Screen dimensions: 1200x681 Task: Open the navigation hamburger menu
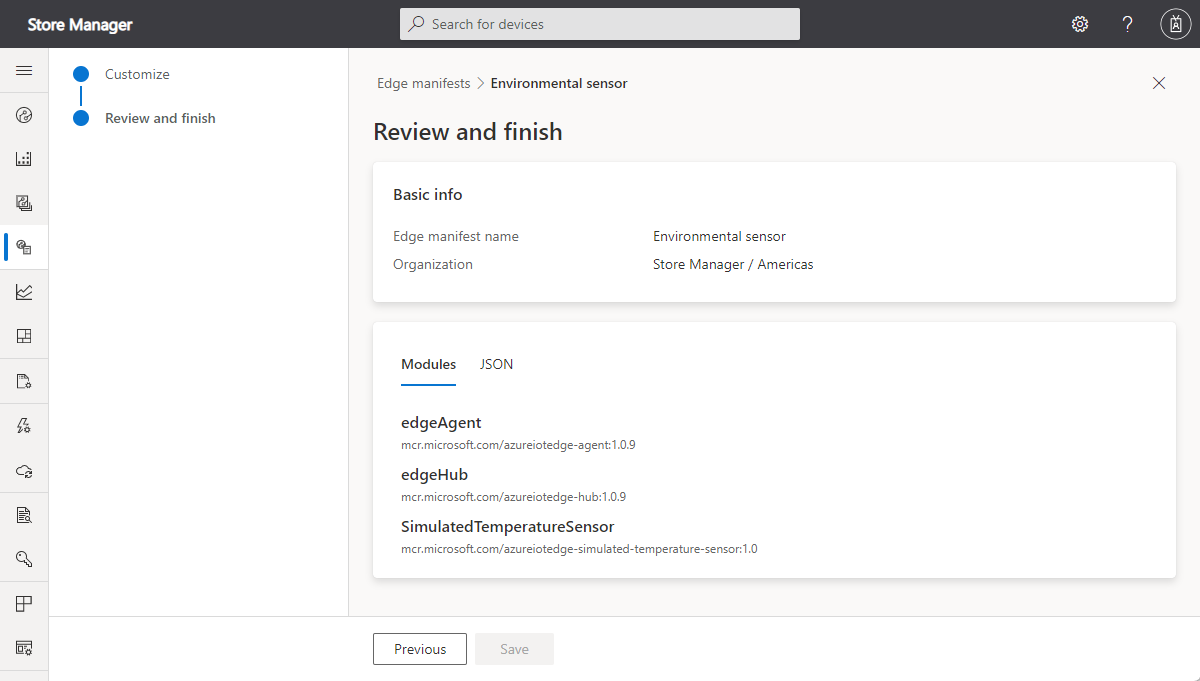click(24, 71)
